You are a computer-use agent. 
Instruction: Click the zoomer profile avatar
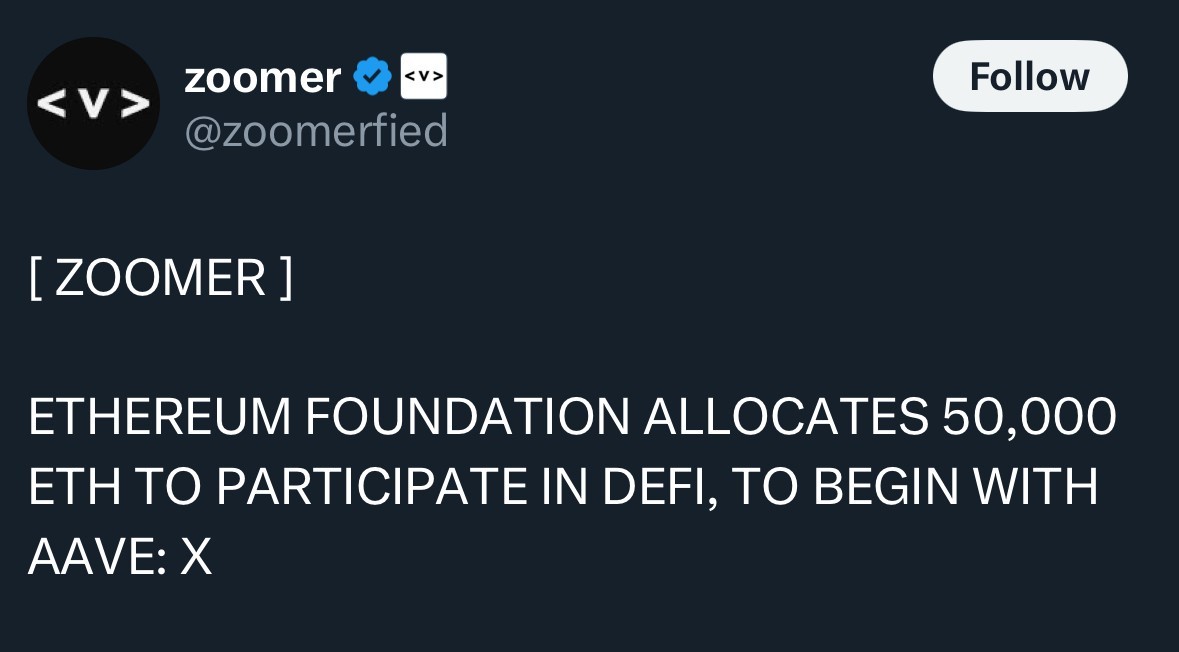click(93, 104)
